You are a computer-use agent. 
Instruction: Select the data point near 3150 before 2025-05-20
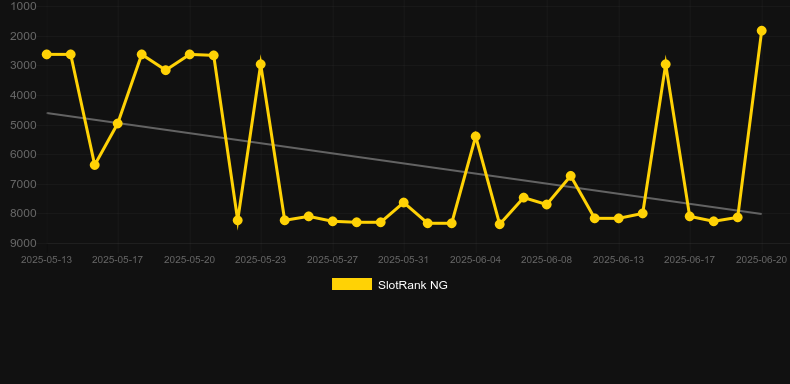[166, 70]
